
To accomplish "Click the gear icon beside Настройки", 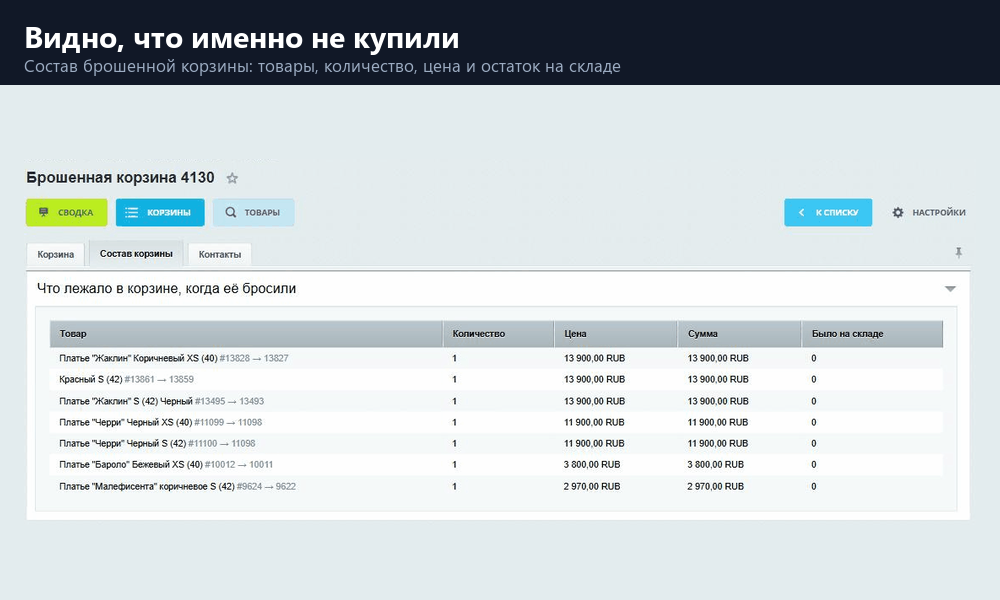I will tap(898, 212).
